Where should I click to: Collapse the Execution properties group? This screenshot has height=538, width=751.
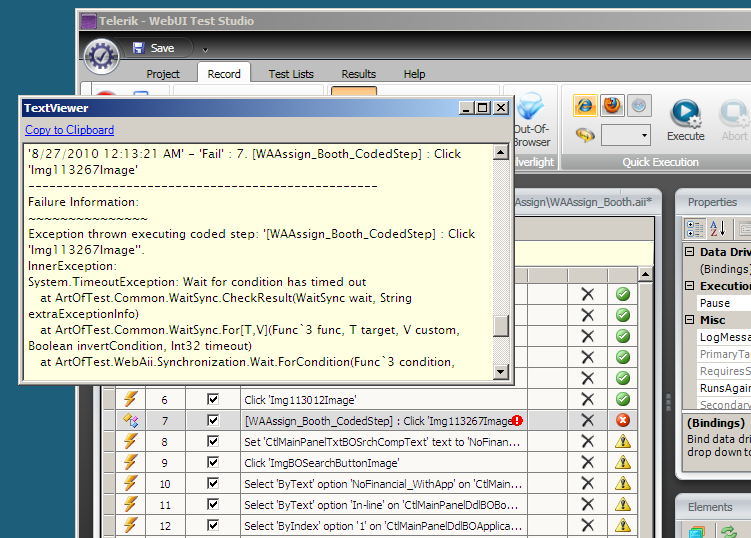[689, 286]
